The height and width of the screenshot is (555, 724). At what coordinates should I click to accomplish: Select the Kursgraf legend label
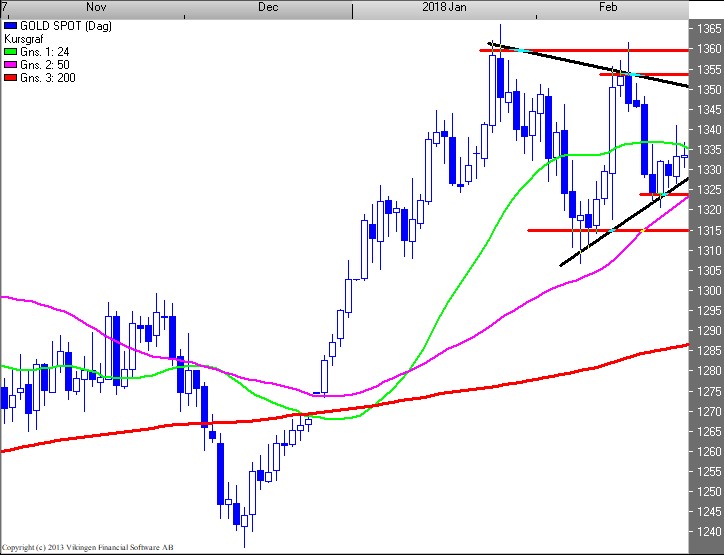coord(25,37)
